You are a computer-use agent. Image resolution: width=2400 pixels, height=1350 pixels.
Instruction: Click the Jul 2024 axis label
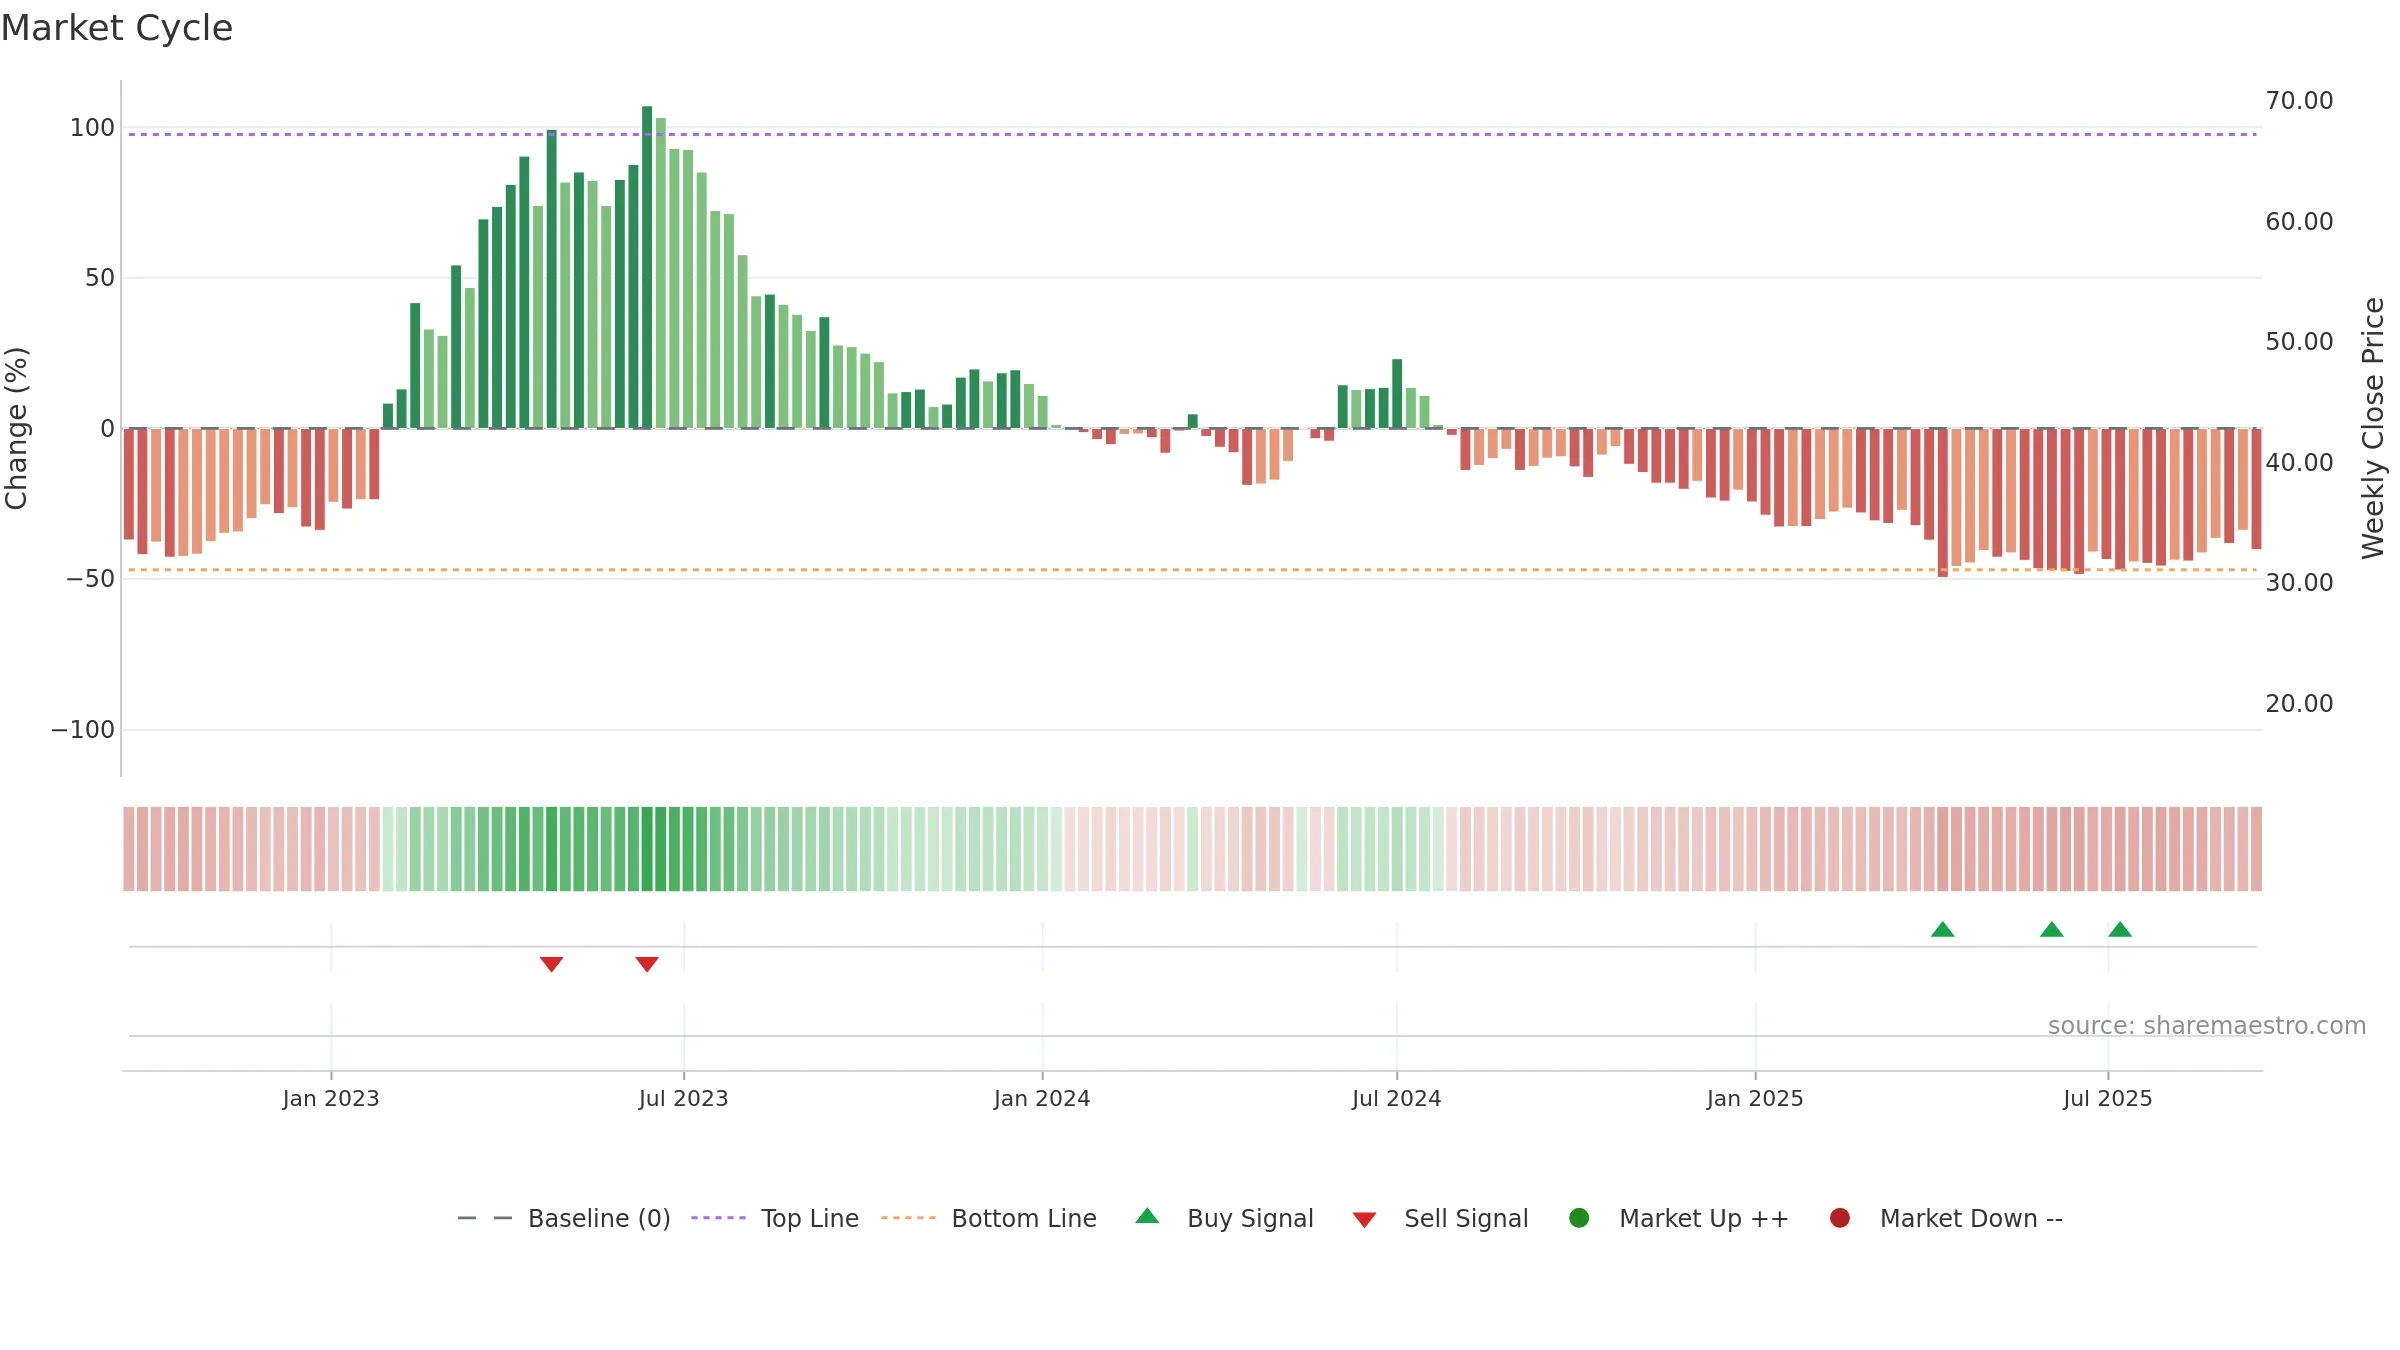1397,1099
